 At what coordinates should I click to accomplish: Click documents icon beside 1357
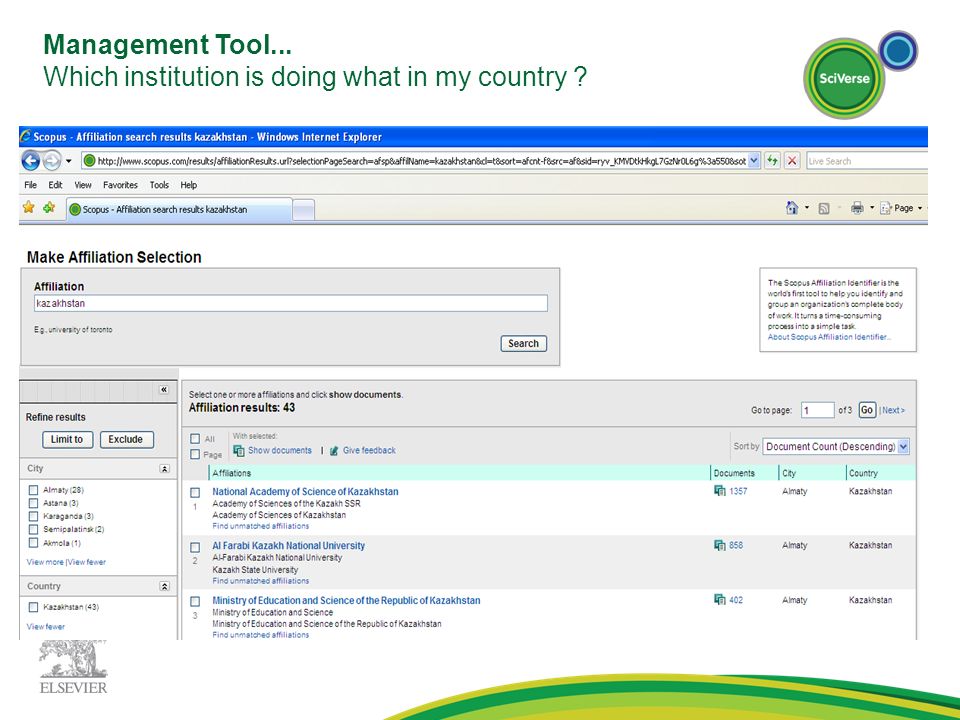tap(719, 491)
